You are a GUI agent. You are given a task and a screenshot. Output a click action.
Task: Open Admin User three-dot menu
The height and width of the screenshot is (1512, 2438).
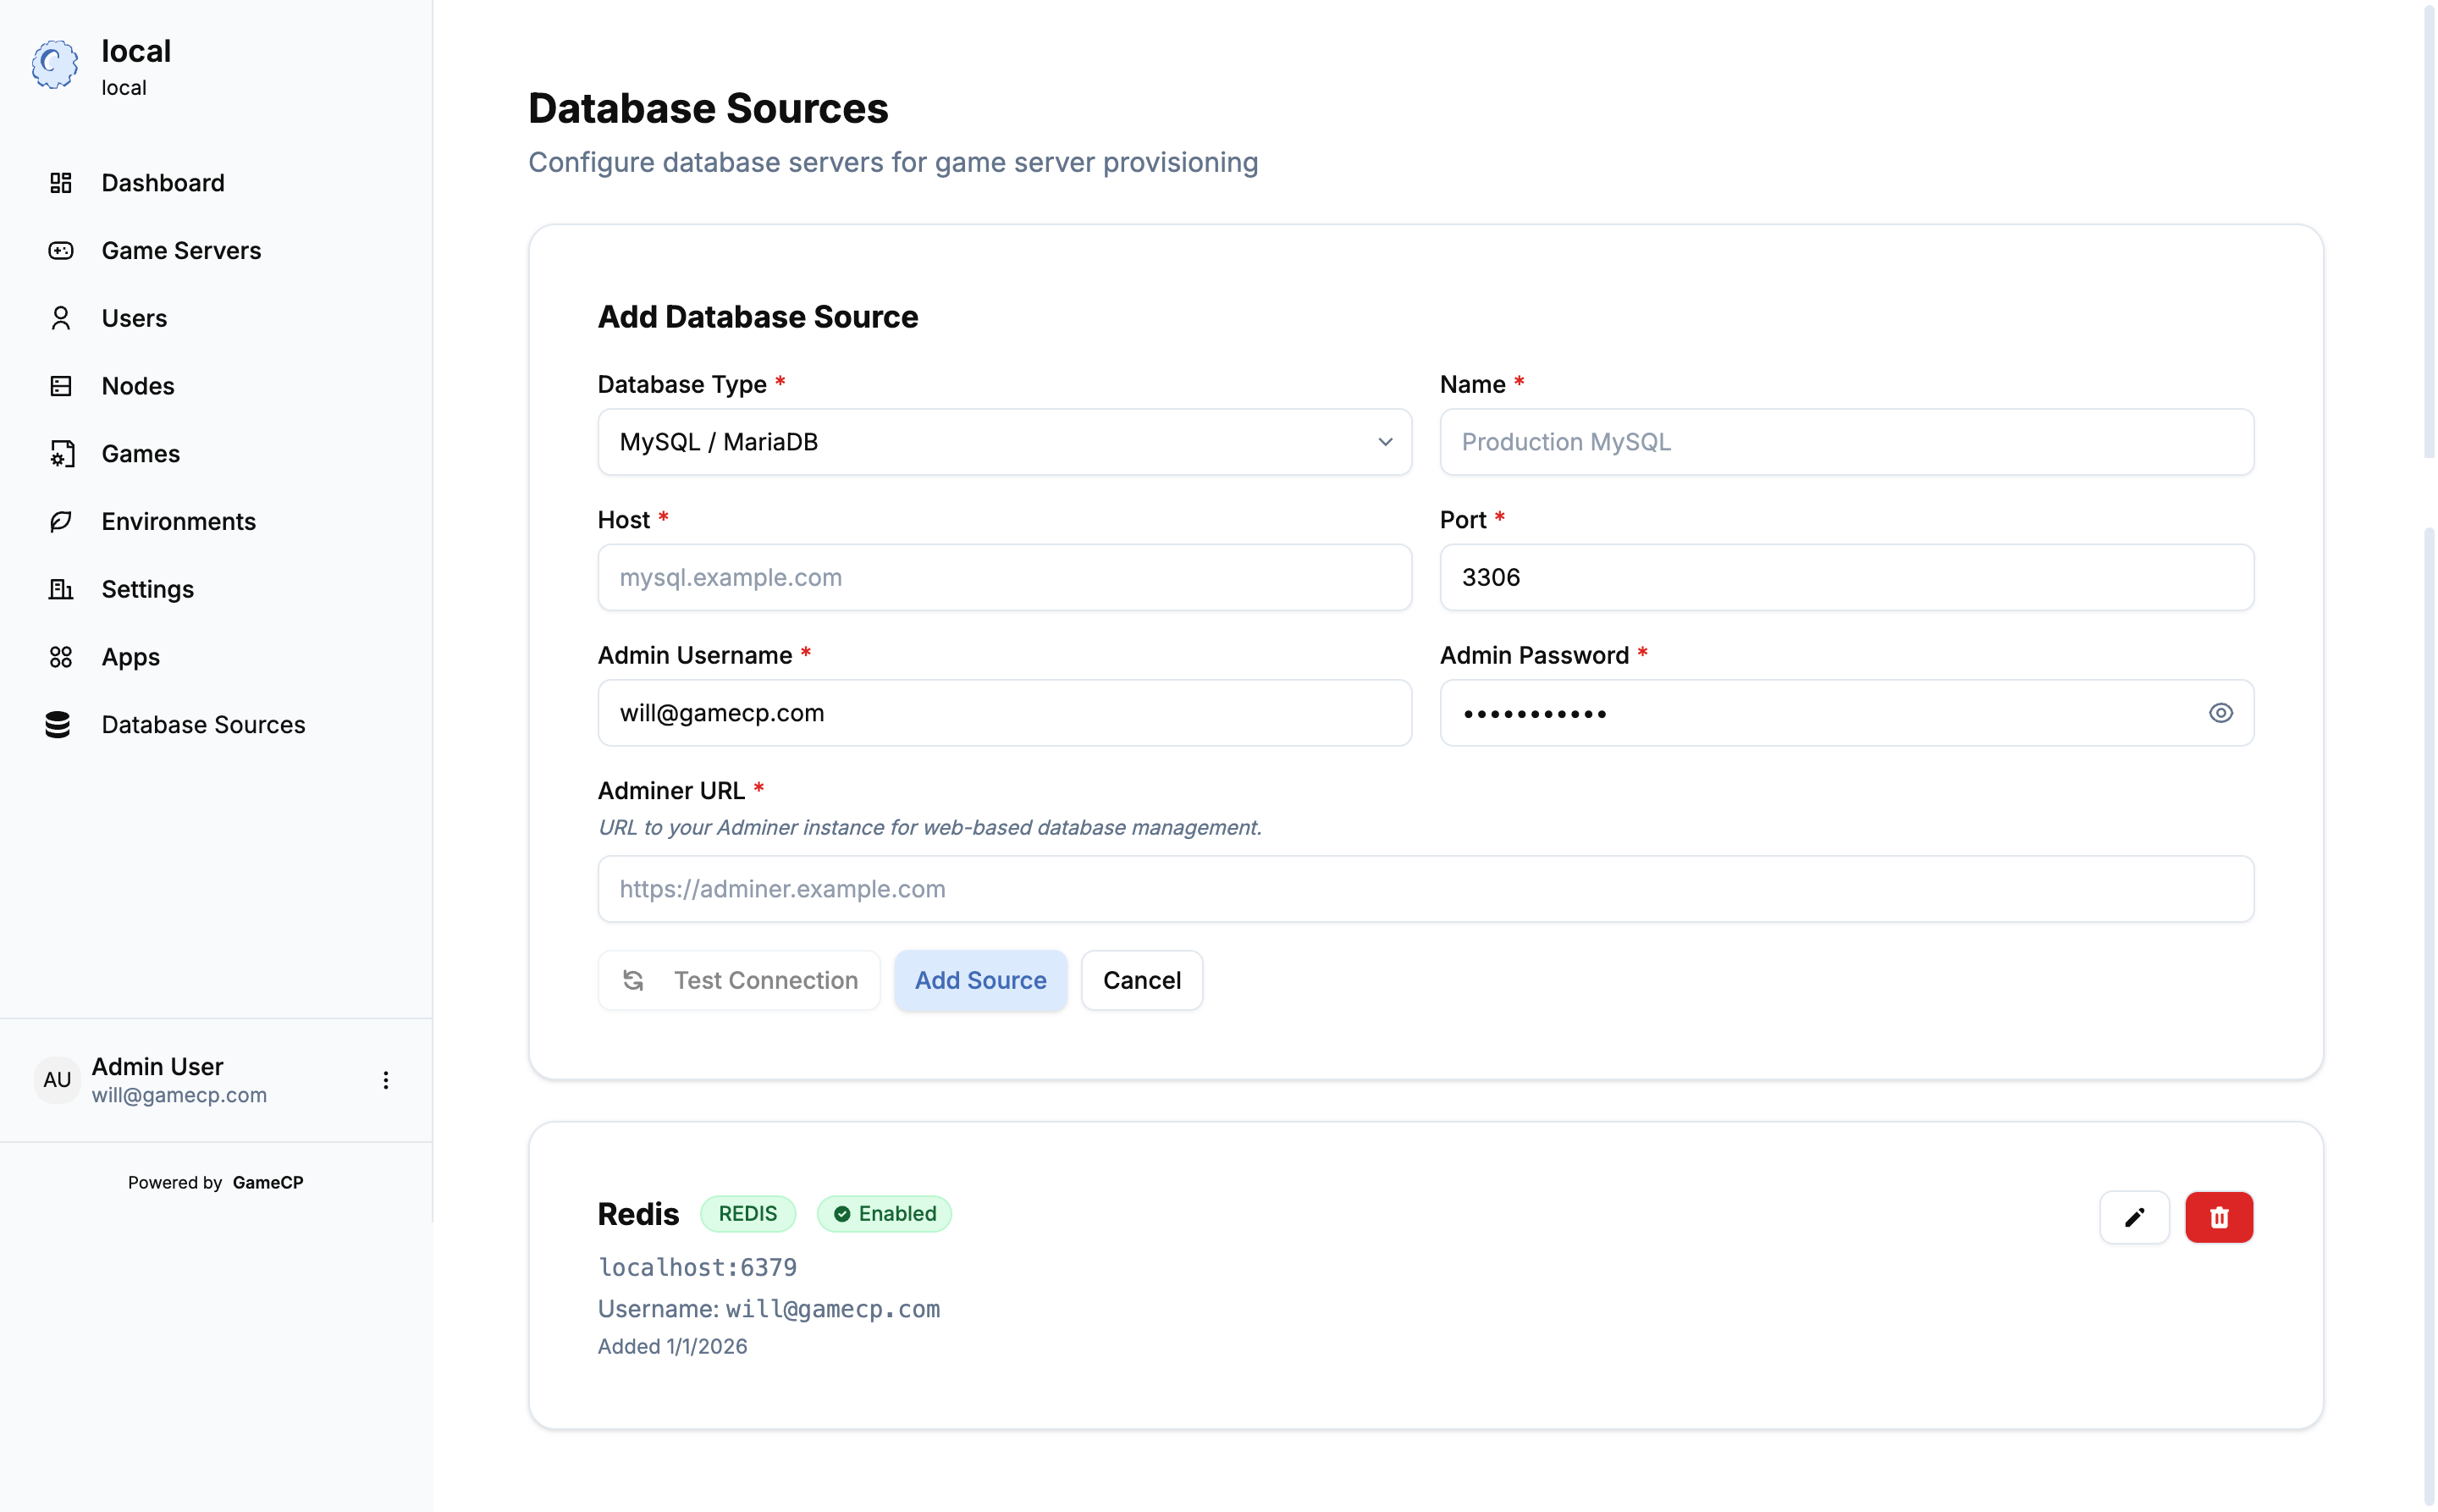(386, 1080)
